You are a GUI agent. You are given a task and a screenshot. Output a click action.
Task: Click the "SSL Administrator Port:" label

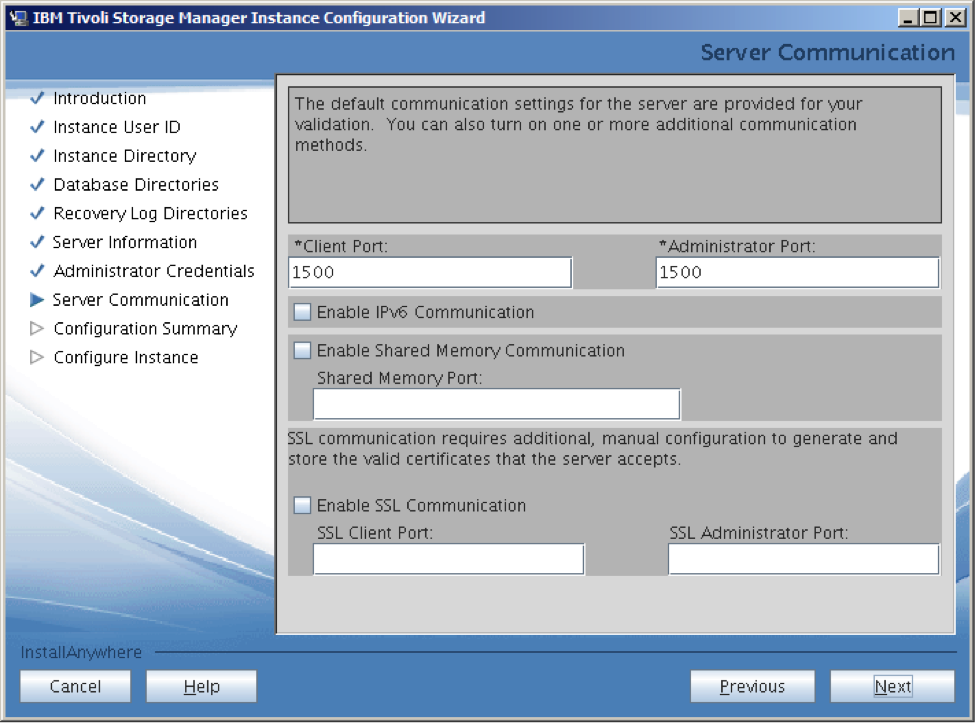click(759, 533)
